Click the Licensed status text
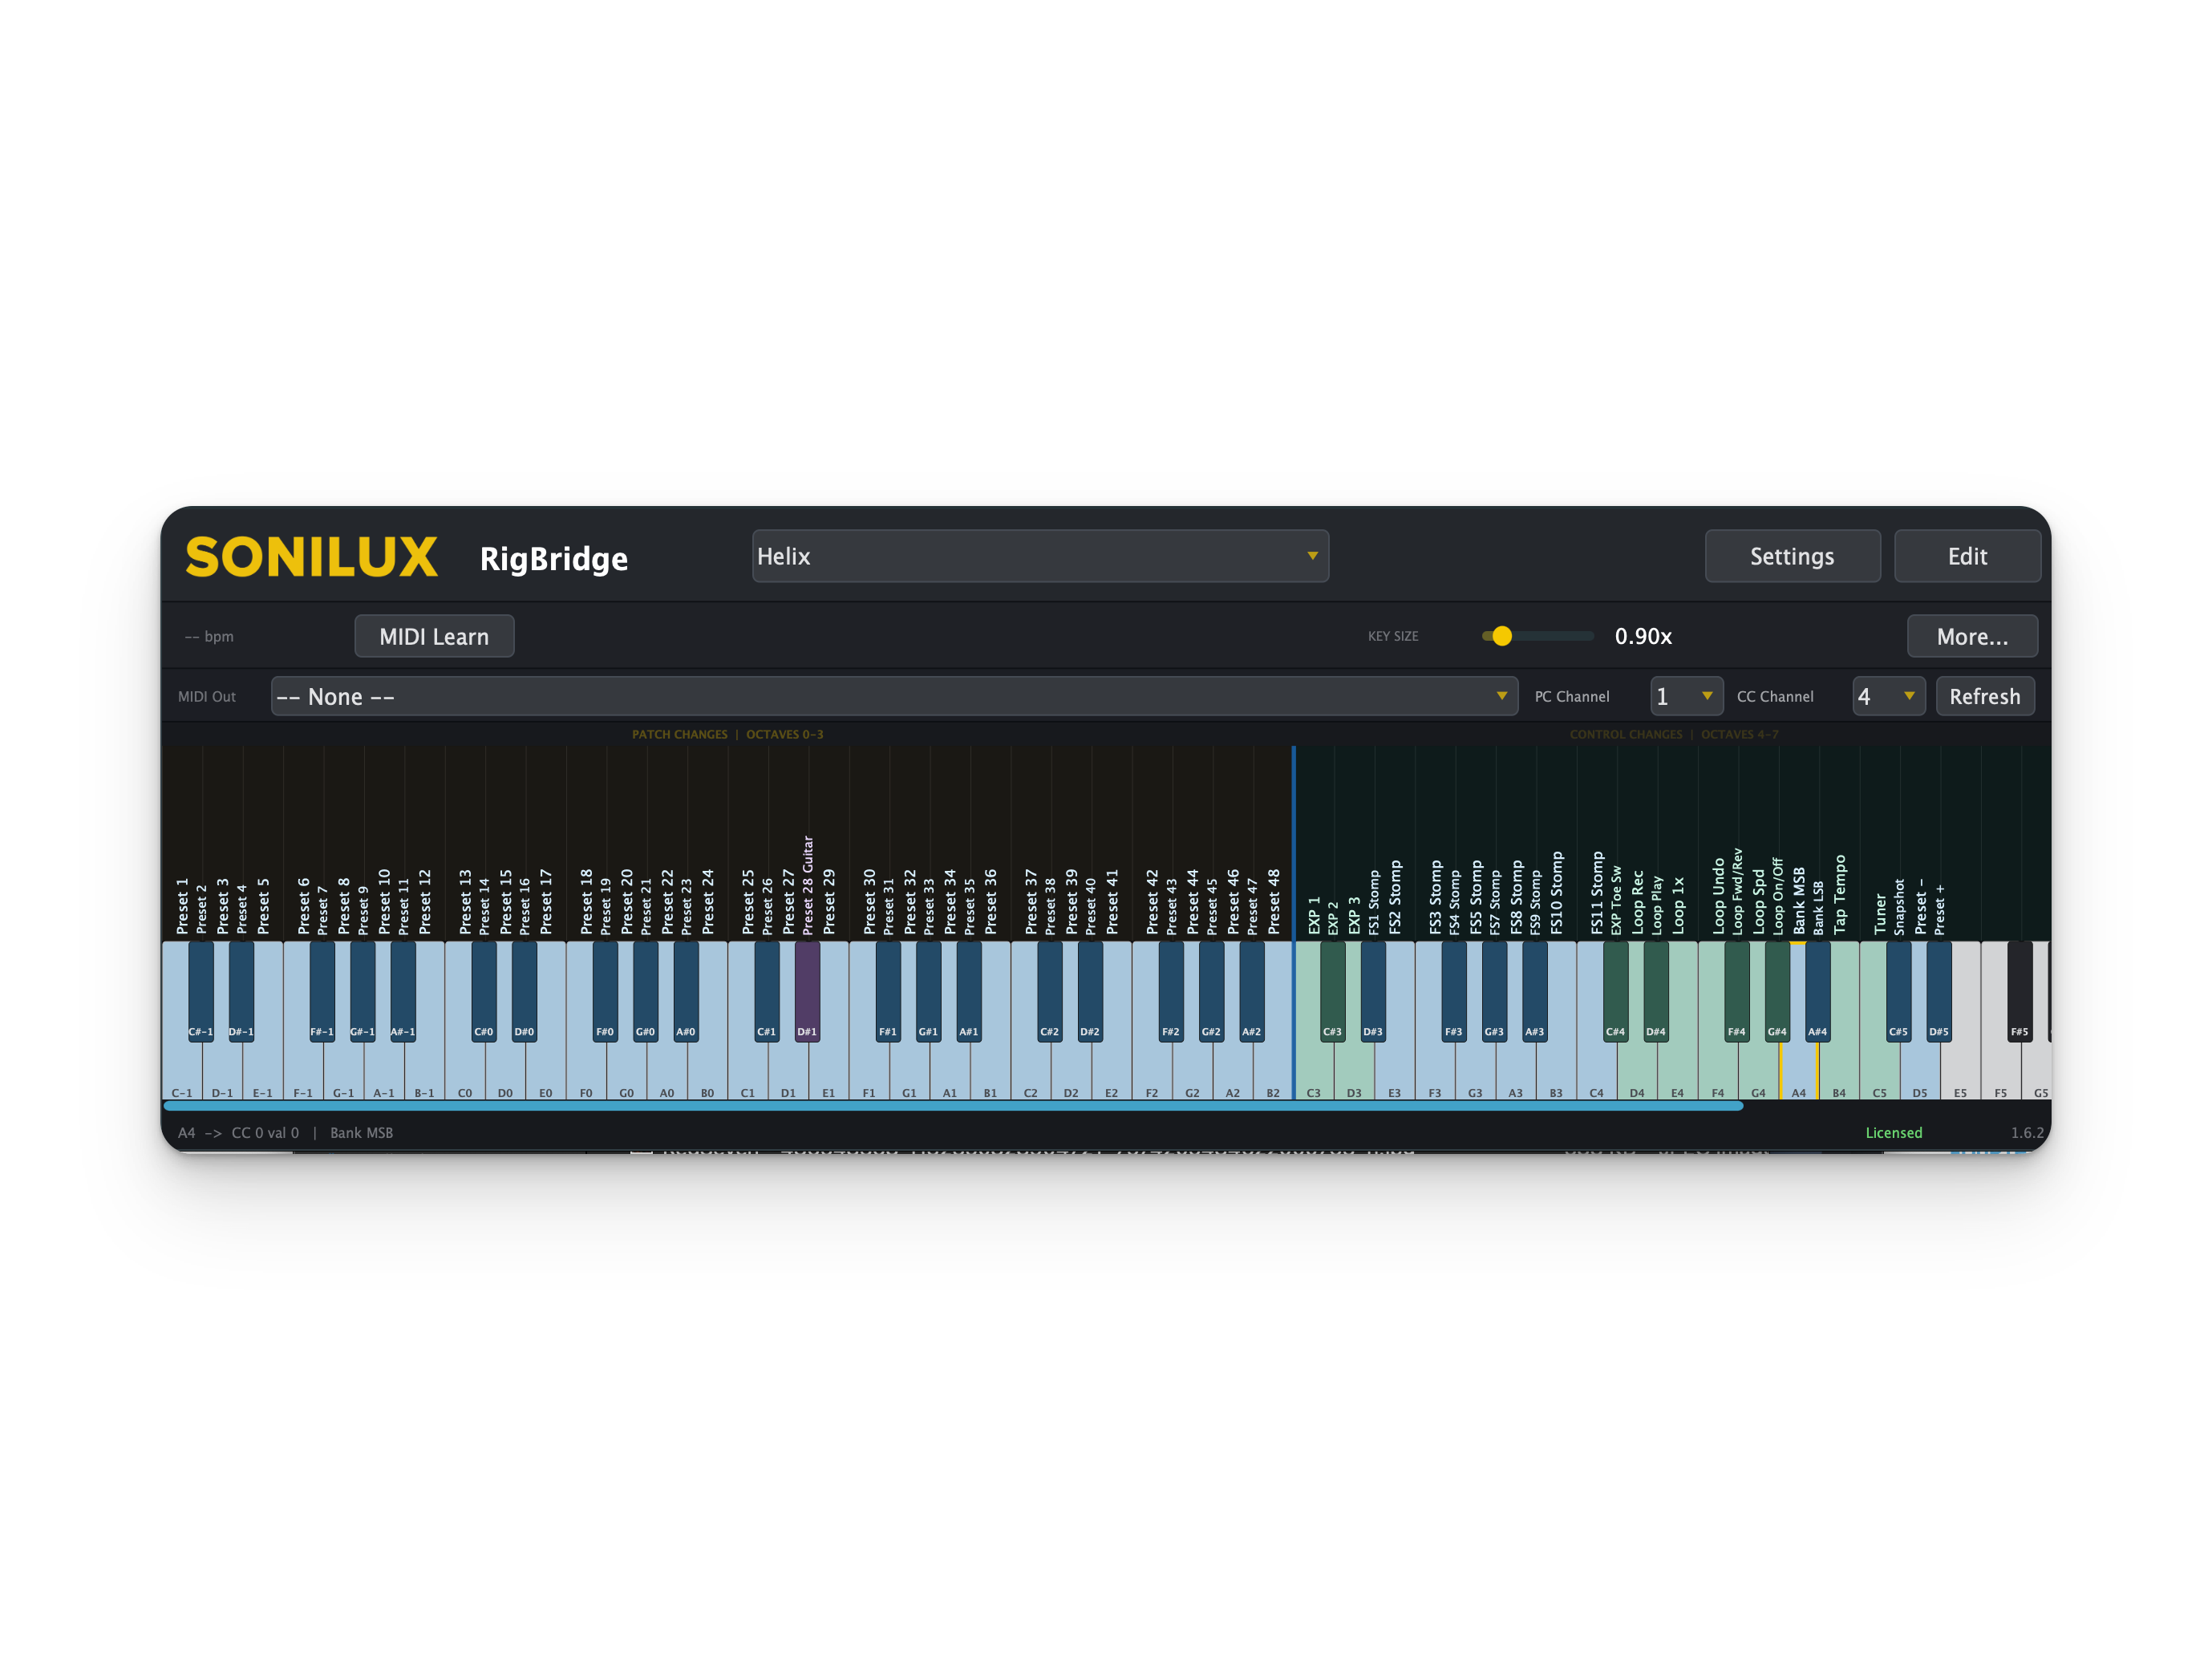The image size is (2212, 1660). (x=1893, y=1132)
